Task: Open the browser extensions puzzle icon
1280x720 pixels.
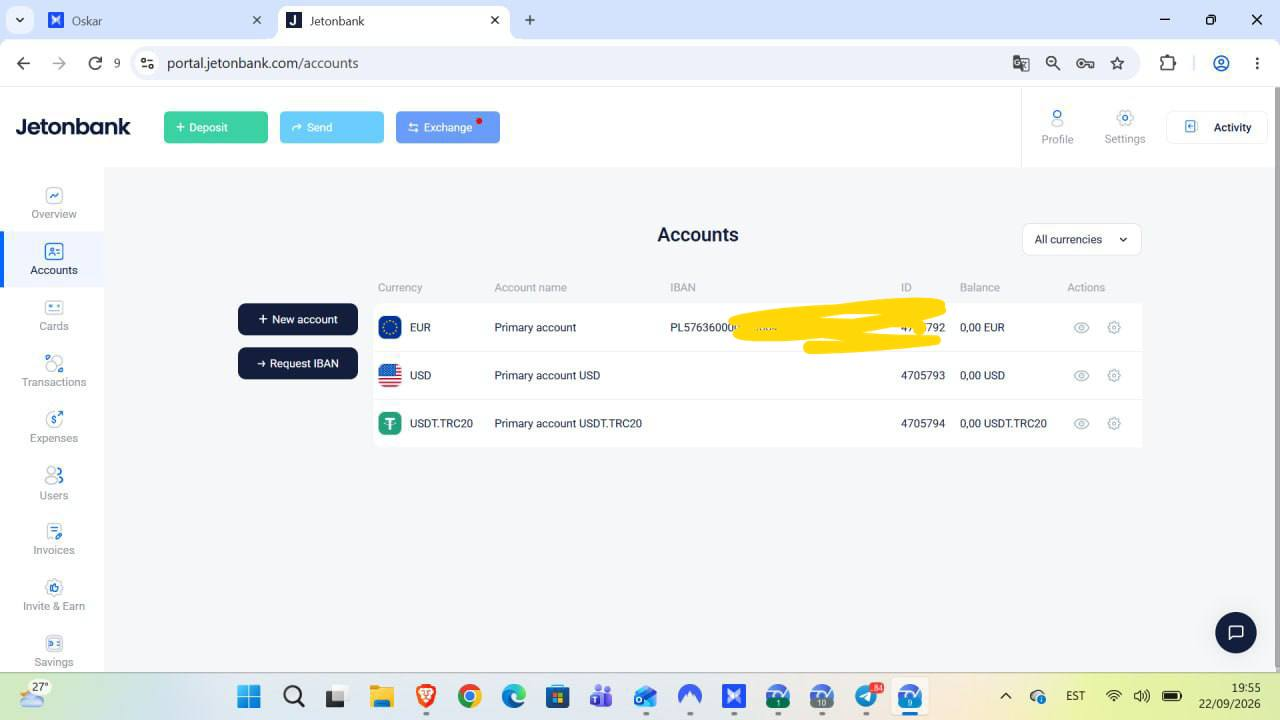Action: (1167, 63)
